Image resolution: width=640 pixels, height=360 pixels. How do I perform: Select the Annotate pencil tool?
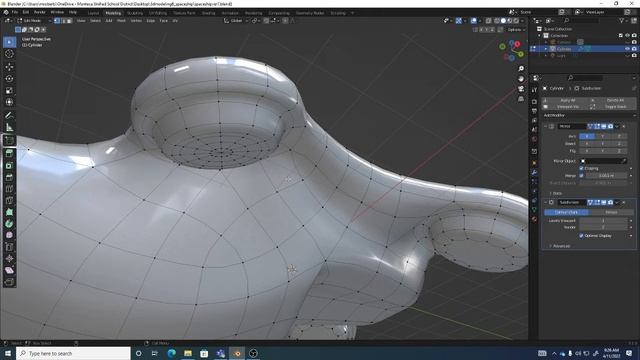[9, 116]
